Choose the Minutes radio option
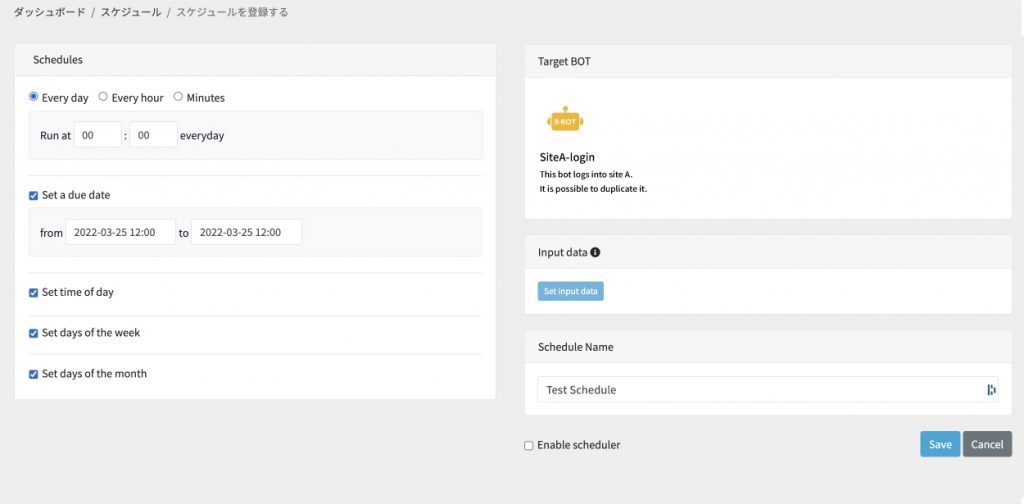The width and height of the screenshot is (1024, 504). pyautogui.click(x=178, y=97)
